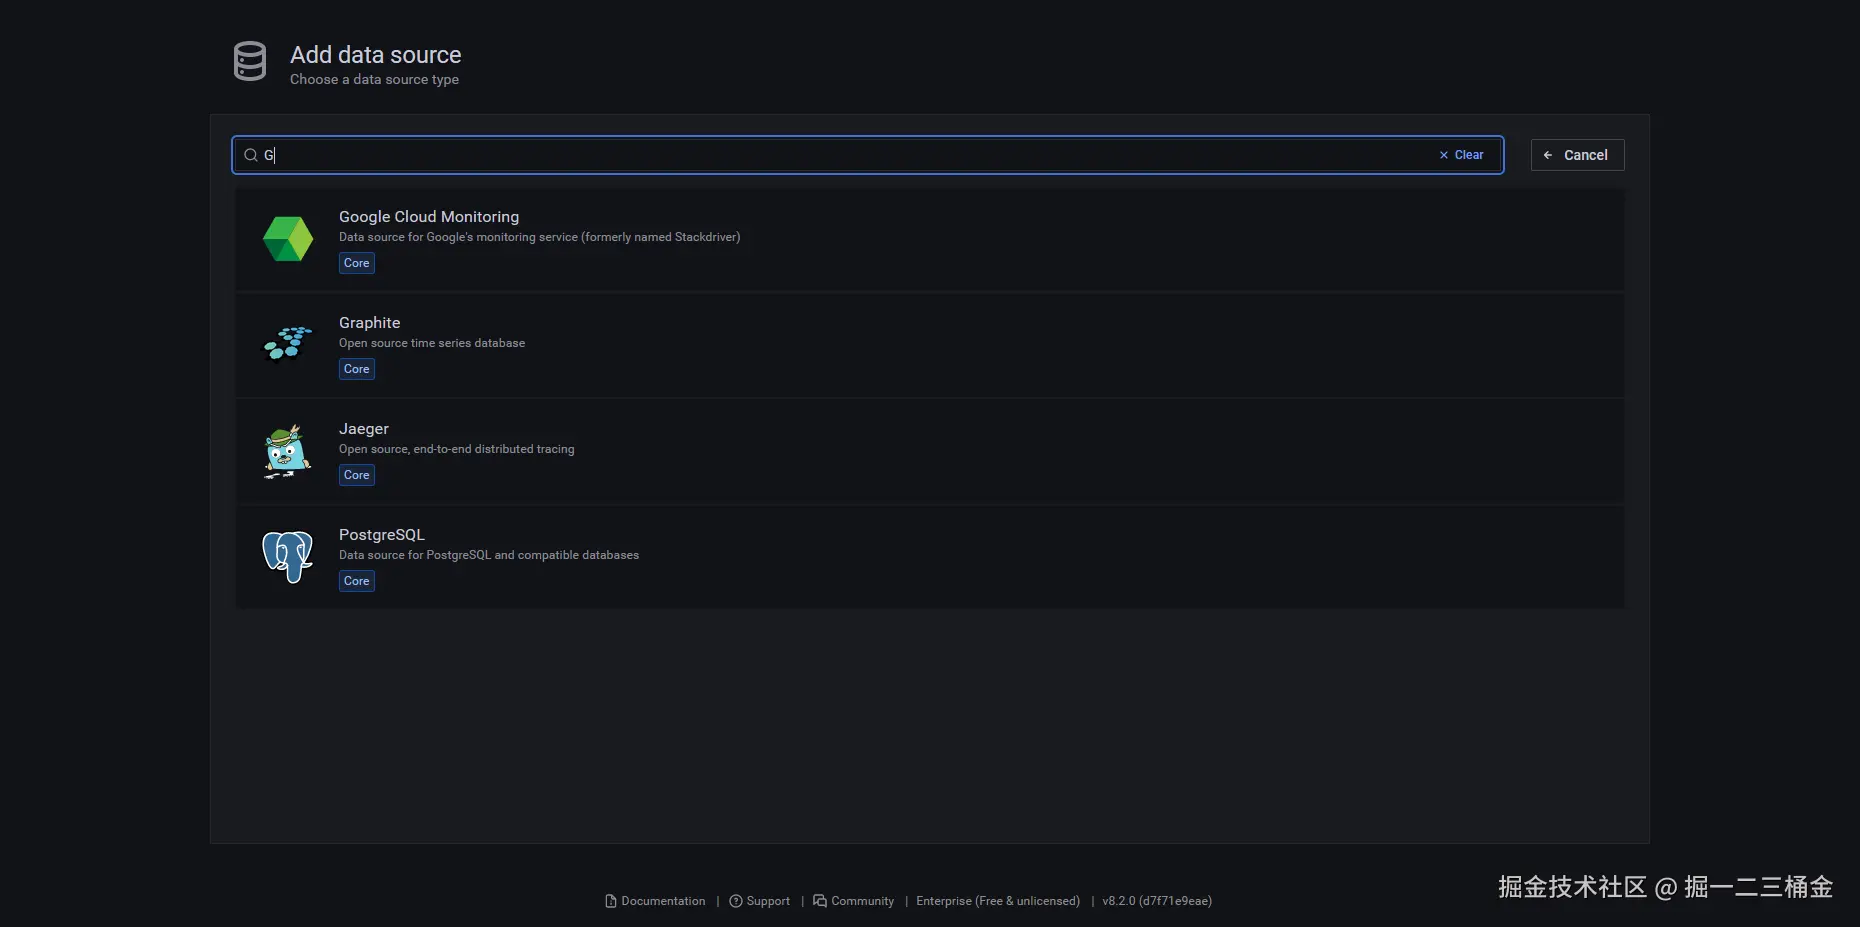The height and width of the screenshot is (927, 1860).
Task: Click the PostgreSQL elephant logo icon
Action: [288, 557]
